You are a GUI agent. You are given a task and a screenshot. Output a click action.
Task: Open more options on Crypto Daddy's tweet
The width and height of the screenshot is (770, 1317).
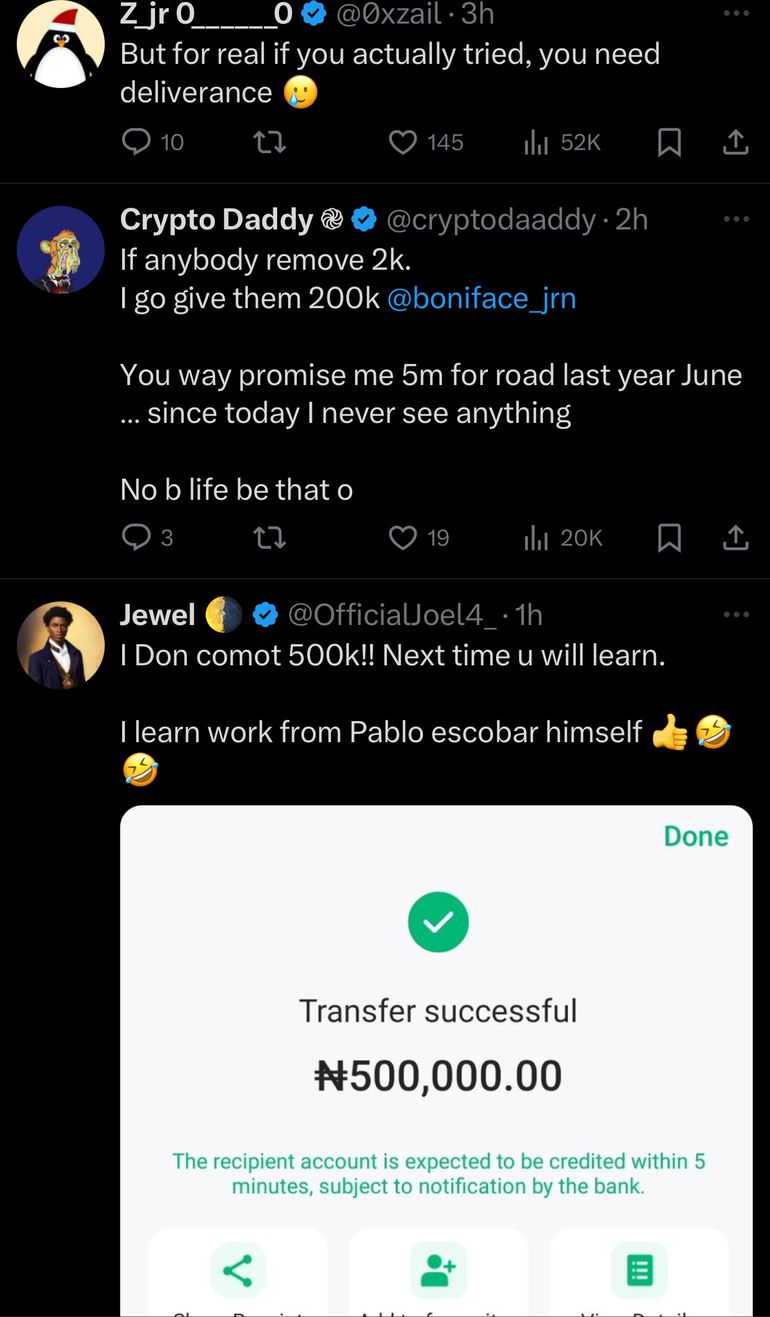click(735, 219)
